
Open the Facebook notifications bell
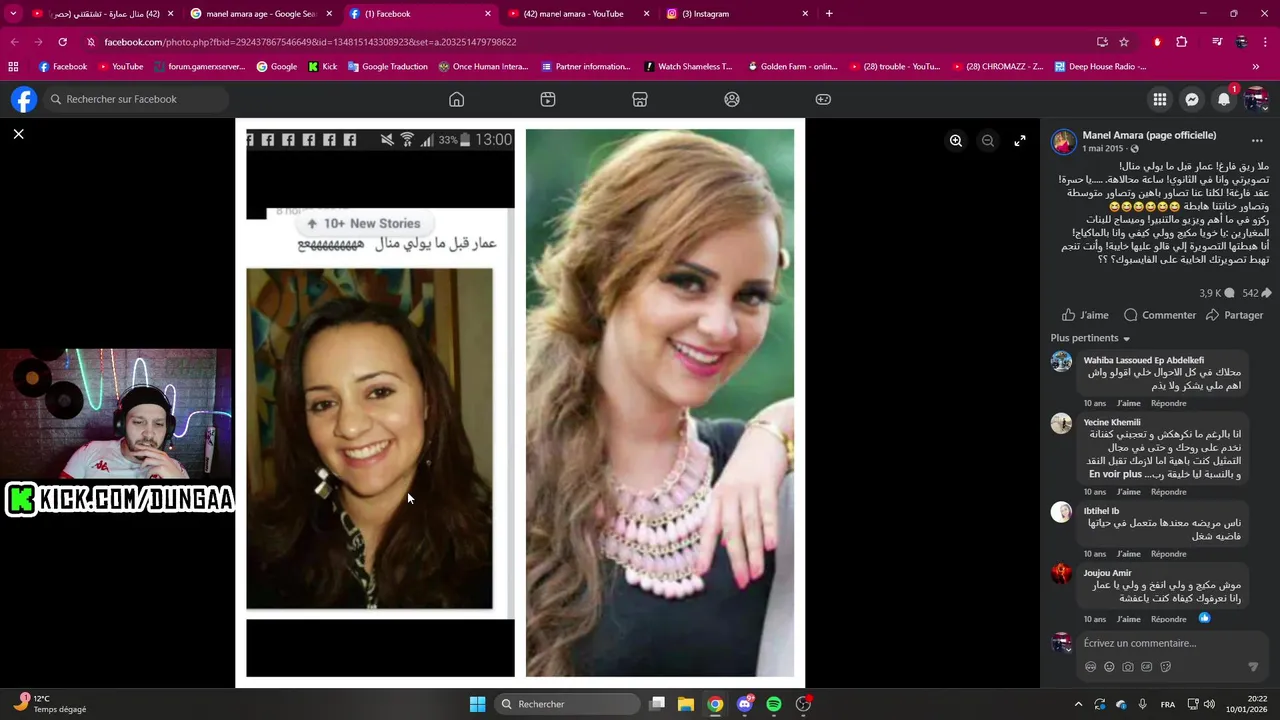point(1224,99)
